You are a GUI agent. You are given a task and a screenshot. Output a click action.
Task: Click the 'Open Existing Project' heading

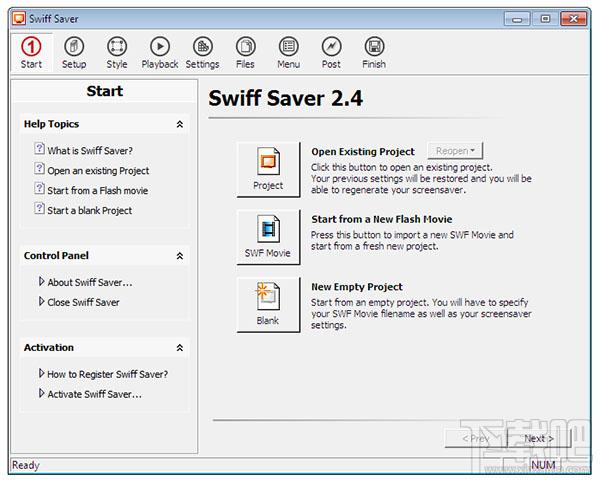tap(363, 152)
